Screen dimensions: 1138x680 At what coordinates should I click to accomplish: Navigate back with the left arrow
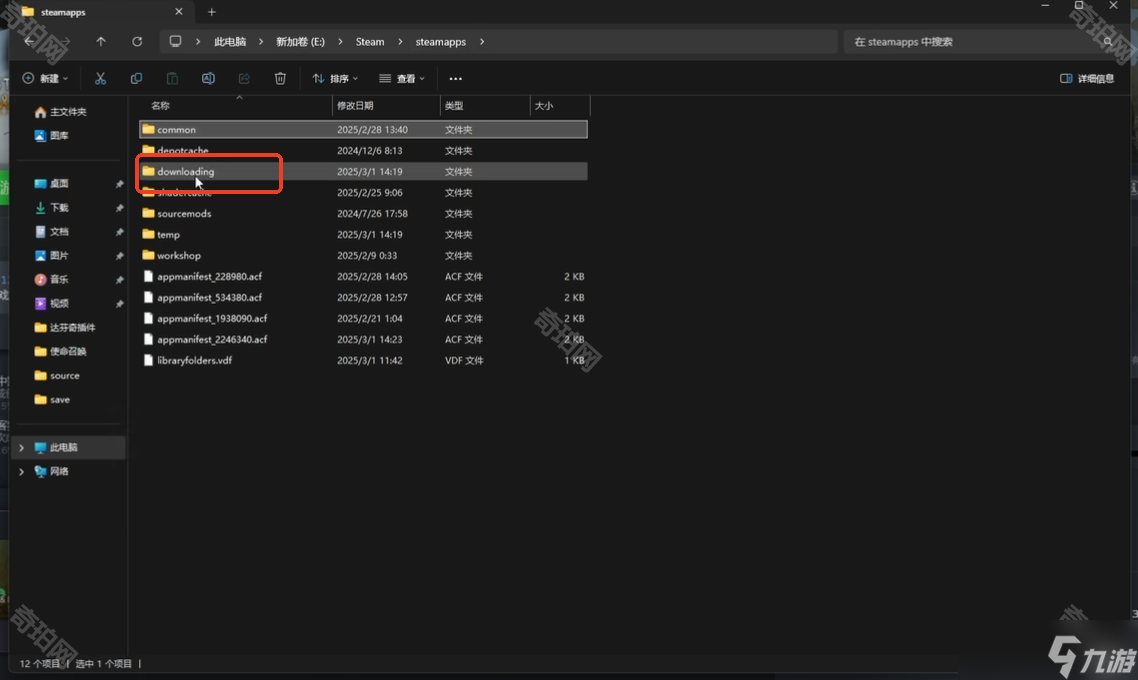click(29, 41)
